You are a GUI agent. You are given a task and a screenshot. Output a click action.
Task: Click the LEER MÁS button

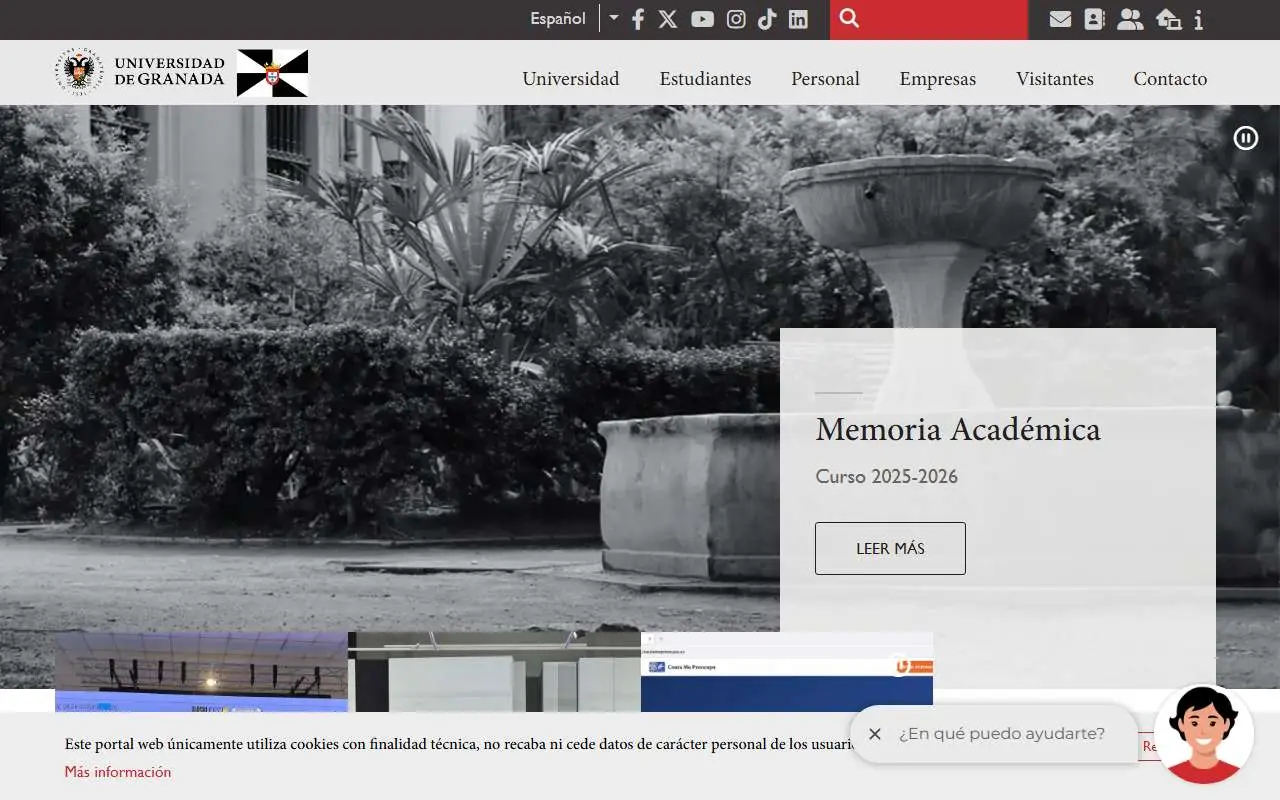(890, 548)
